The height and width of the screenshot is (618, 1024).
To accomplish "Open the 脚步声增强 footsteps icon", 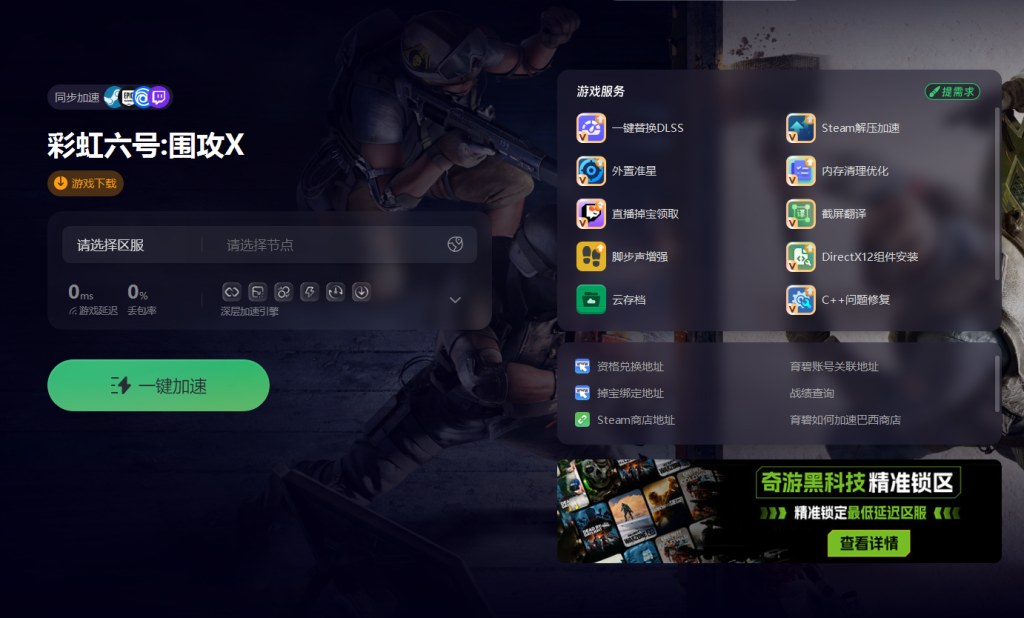I will [591, 257].
